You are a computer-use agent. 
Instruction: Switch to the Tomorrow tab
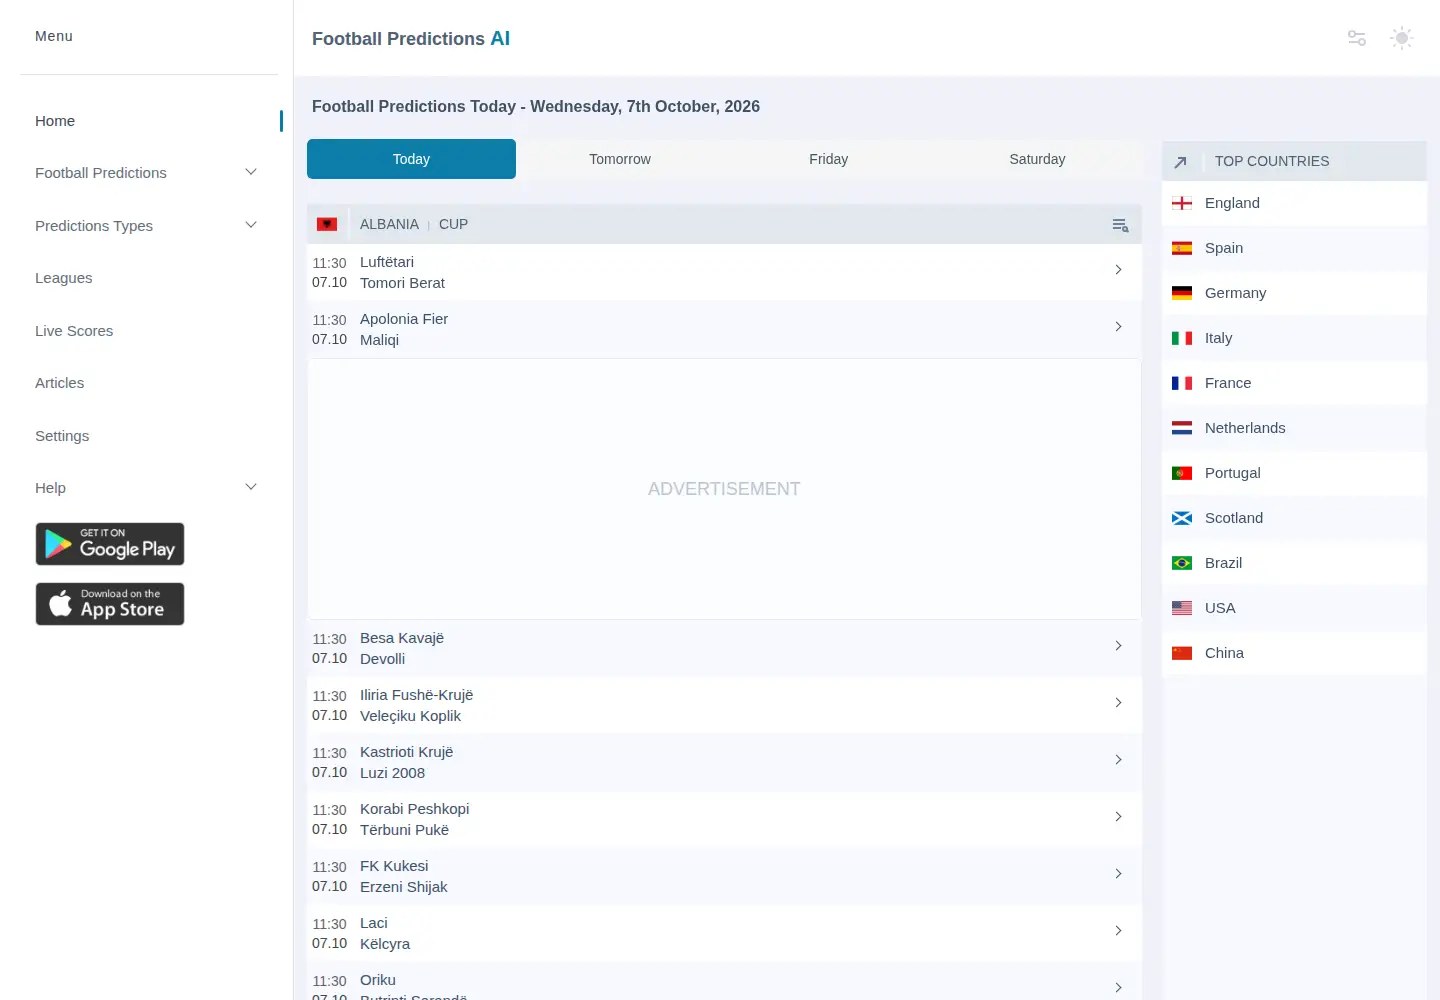tap(620, 159)
